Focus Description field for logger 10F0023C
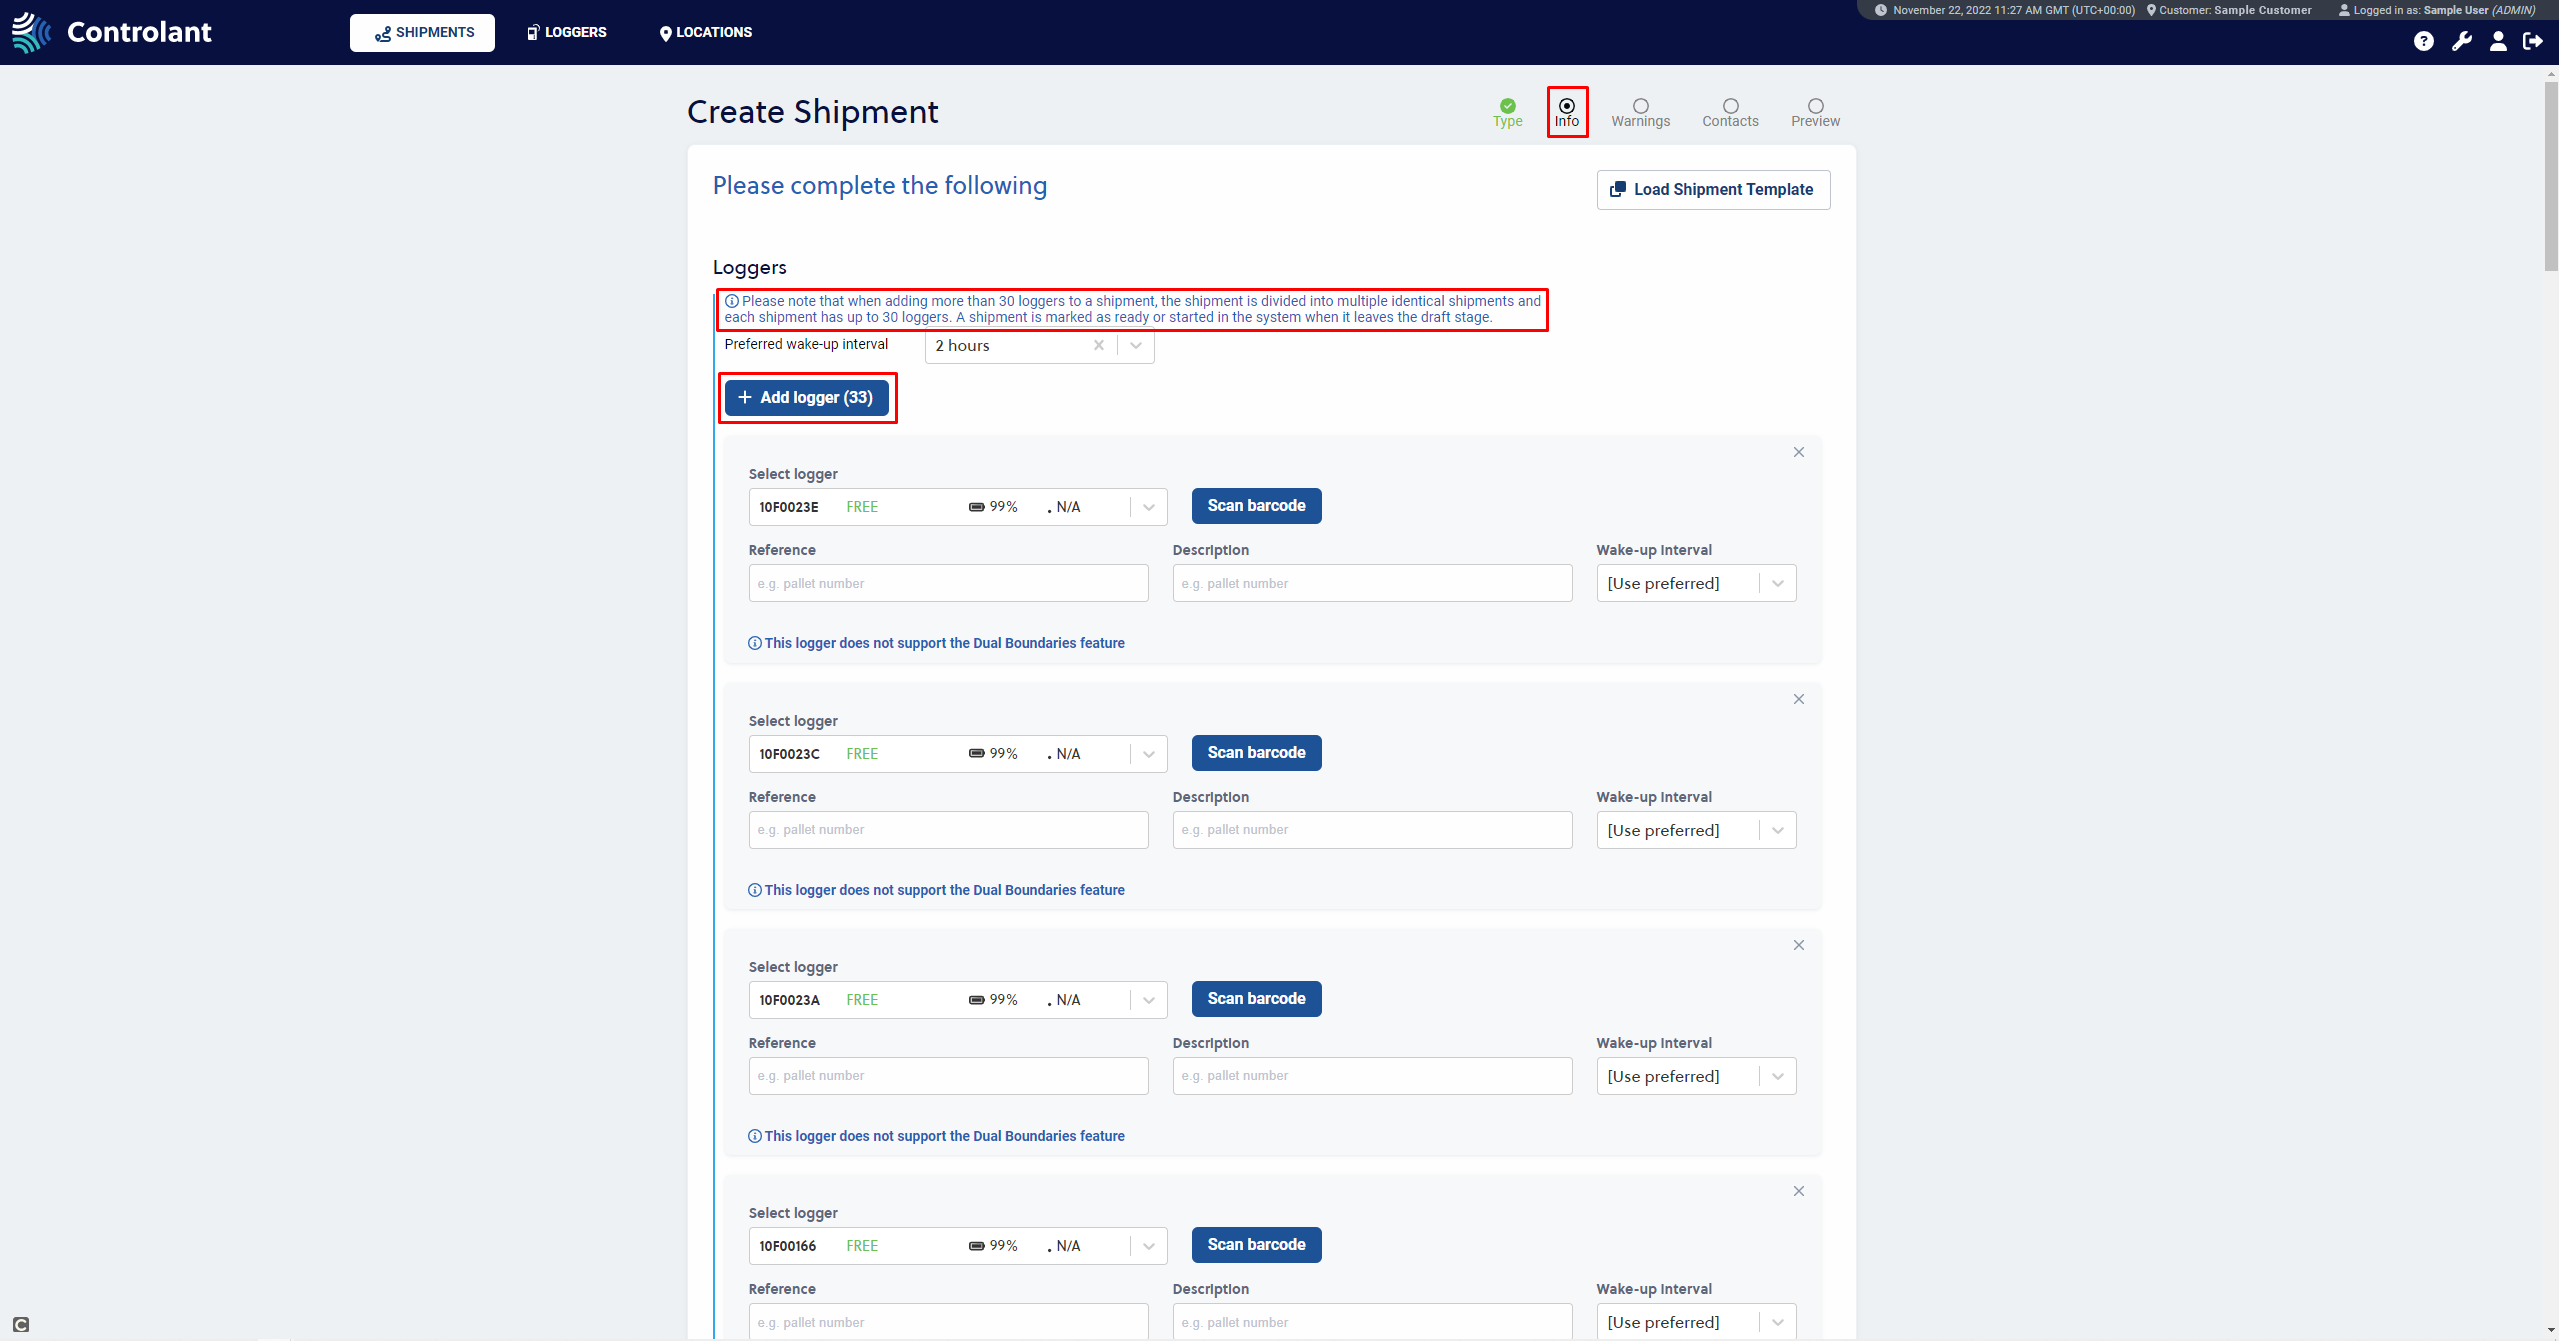This screenshot has width=2559, height=1341. [x=1372, y=830]
